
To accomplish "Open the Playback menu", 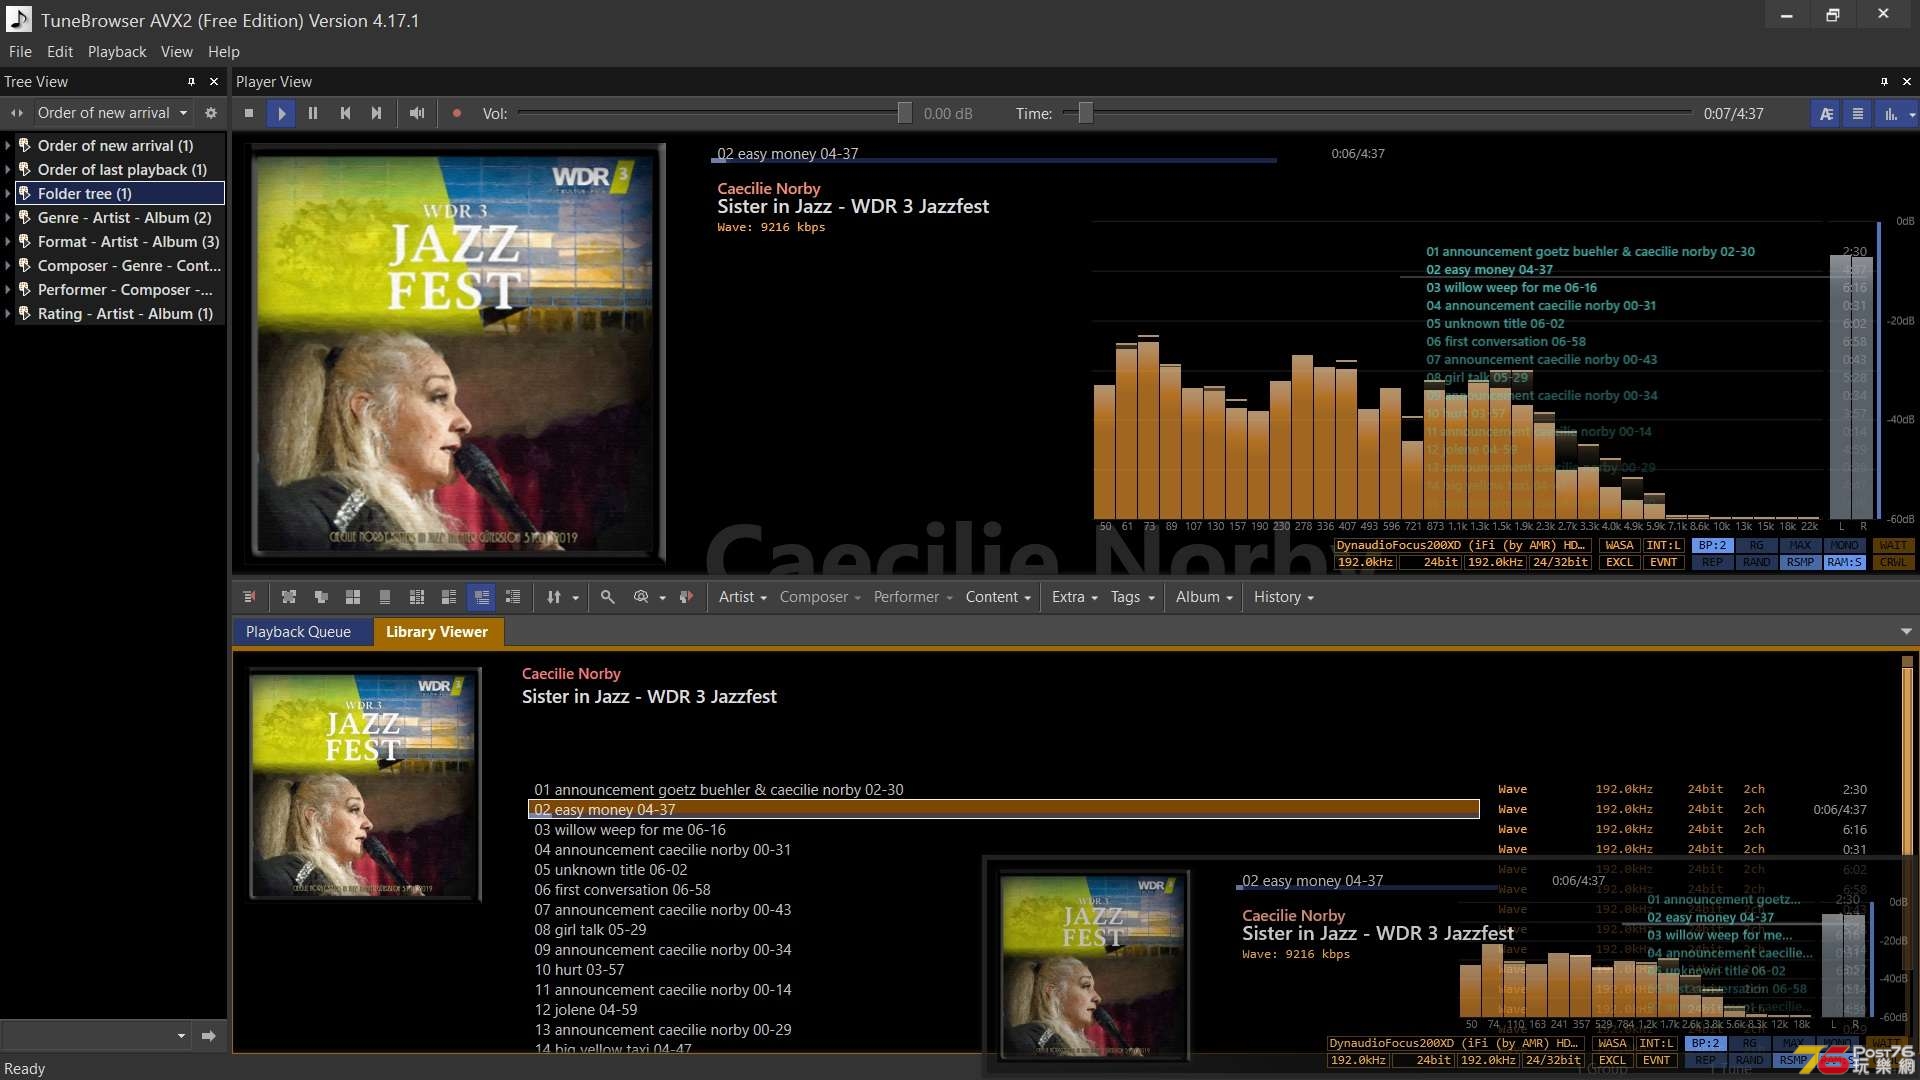I will pyautogui.click(x=117, y=52).
